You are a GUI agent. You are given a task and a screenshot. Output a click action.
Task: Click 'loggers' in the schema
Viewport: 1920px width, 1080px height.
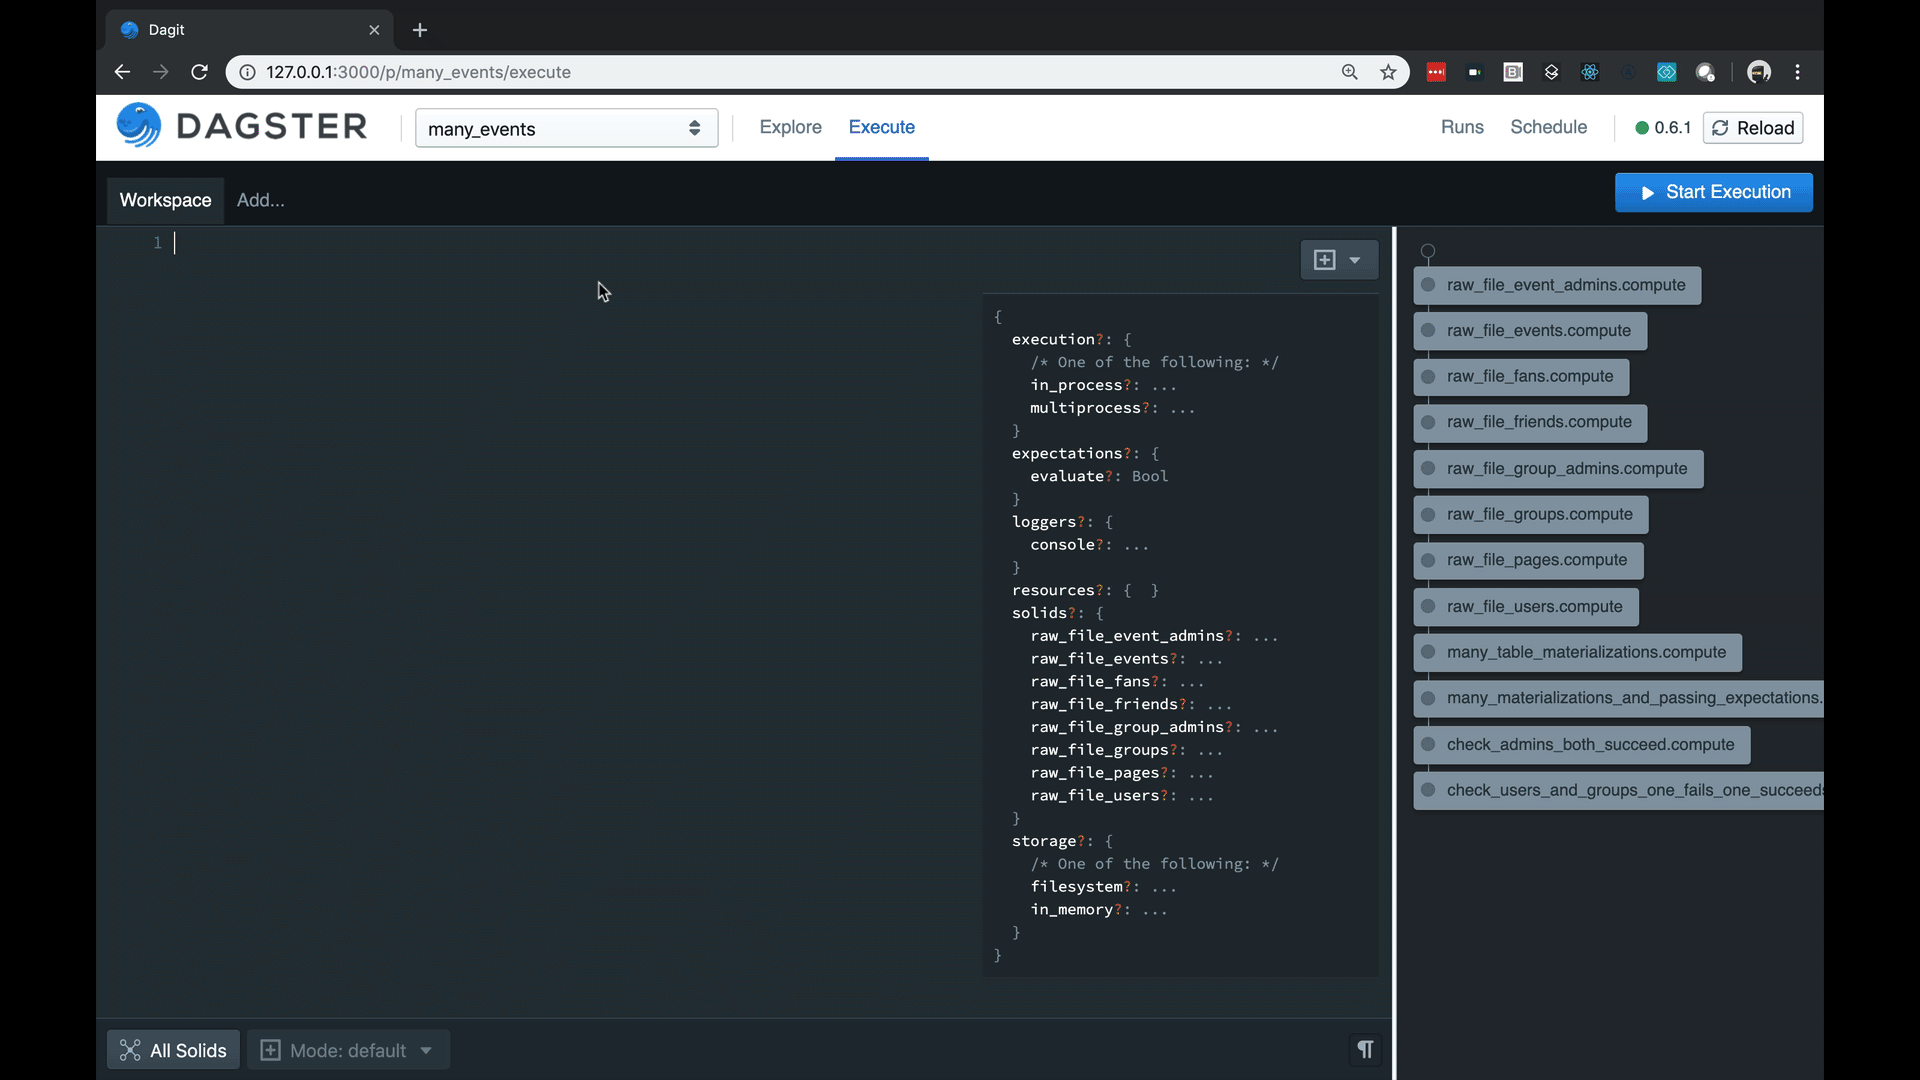[1044, 522]
